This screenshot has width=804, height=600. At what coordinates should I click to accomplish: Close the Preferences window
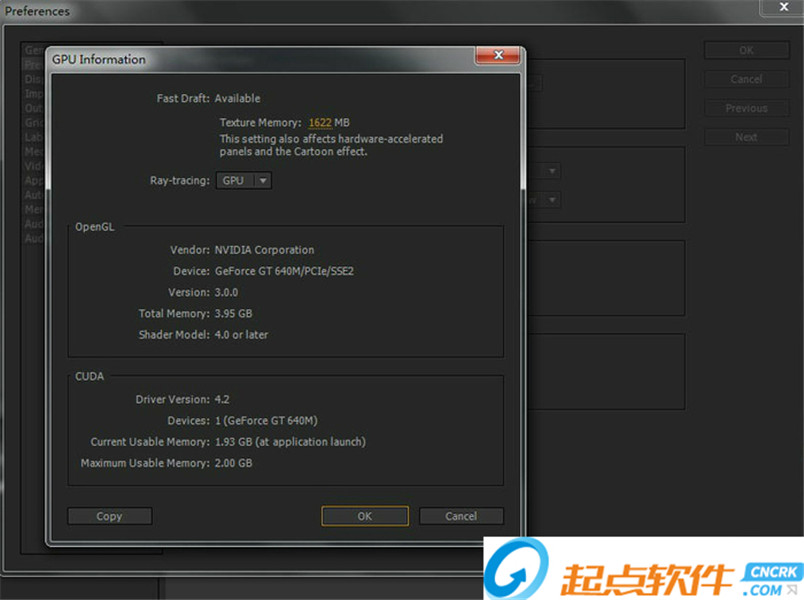click(783, 7)
